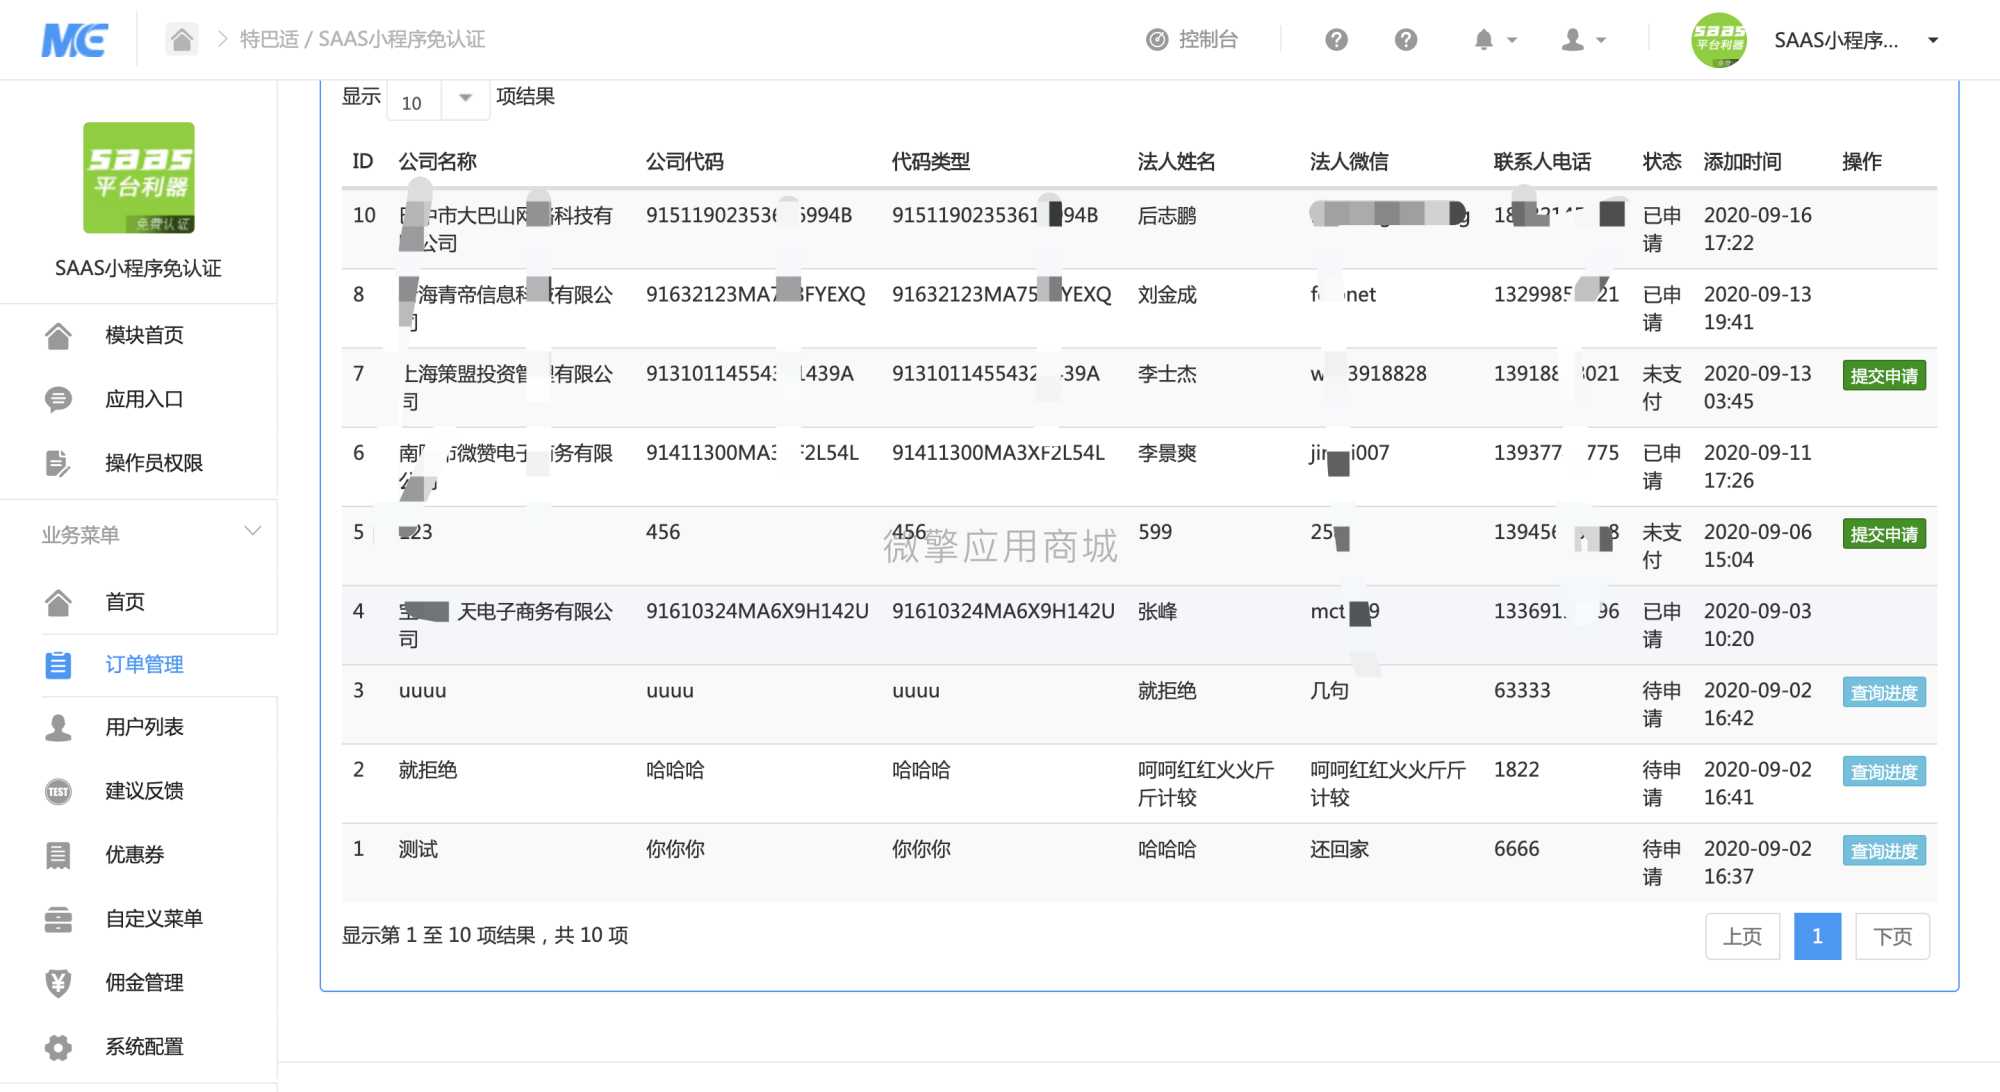
Task: Go to previous page with 上页
Action: [x=1742, y=937]
